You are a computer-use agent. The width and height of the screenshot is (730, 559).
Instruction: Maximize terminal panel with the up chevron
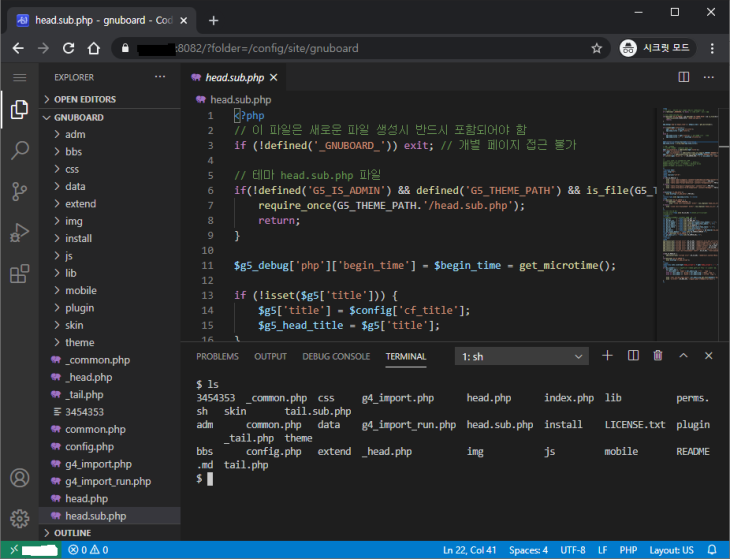click(684, 355)
